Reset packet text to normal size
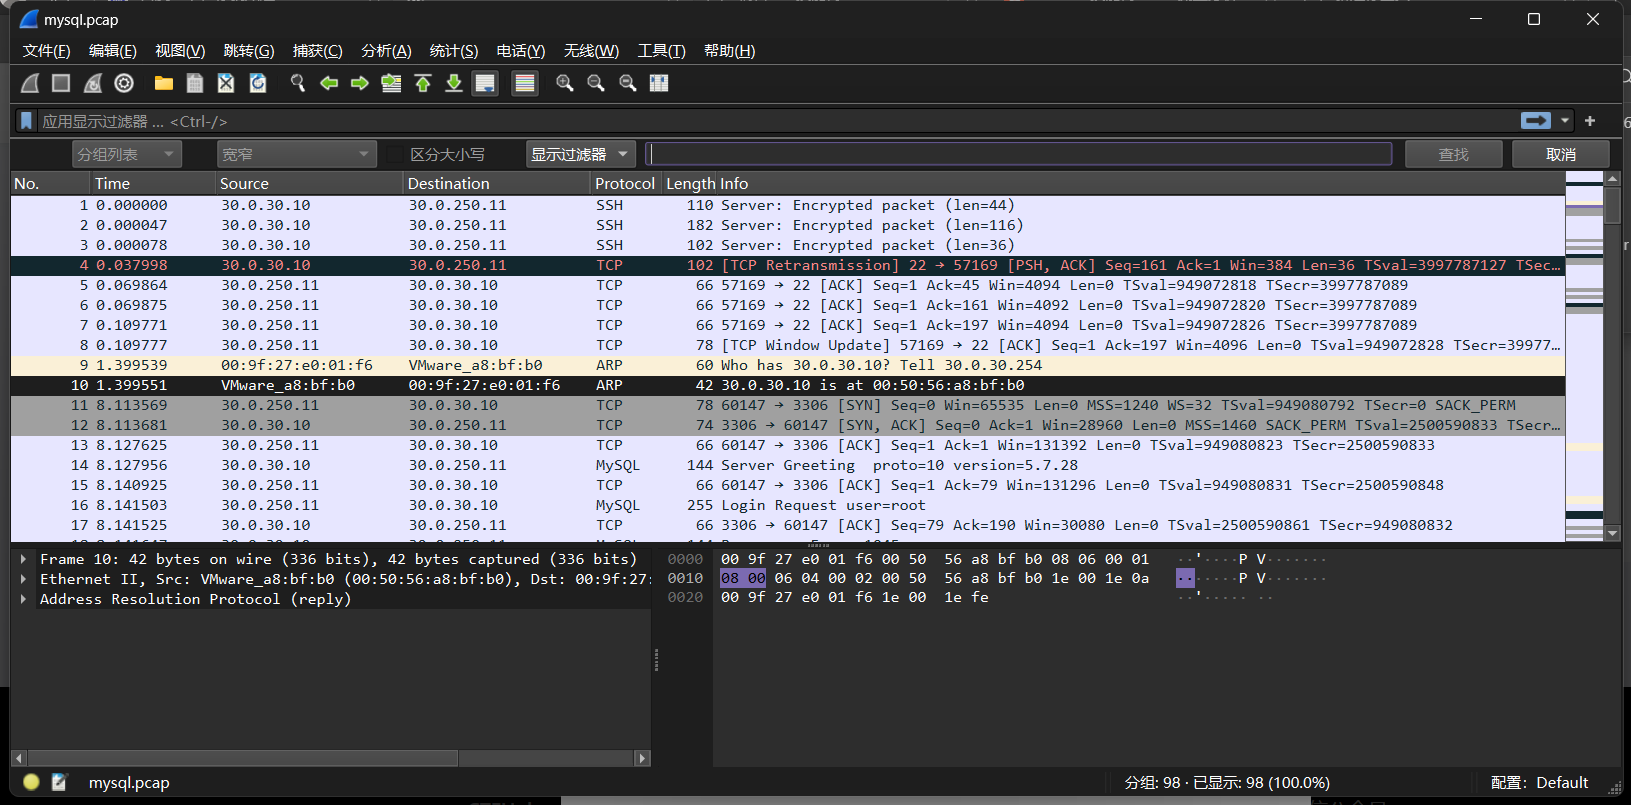This screenshot has width=1631, height=805. click(x=628, y=83)
